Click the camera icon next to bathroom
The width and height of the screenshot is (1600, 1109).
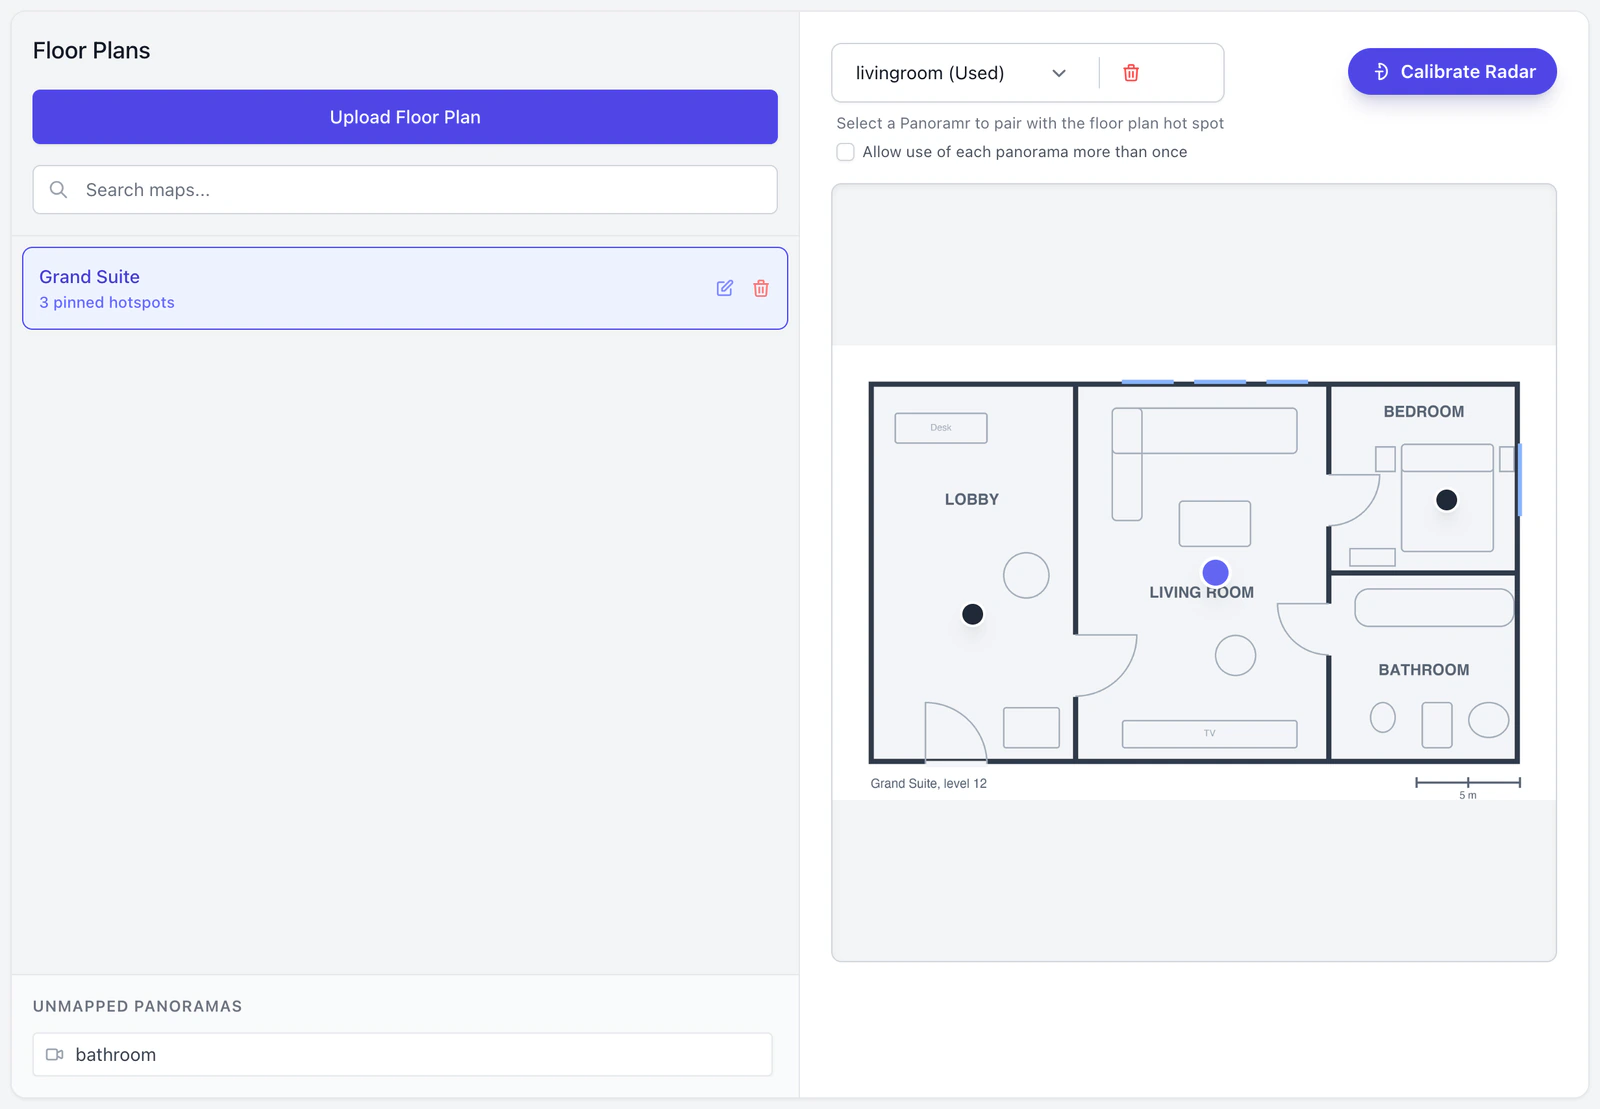(55, 1055)
